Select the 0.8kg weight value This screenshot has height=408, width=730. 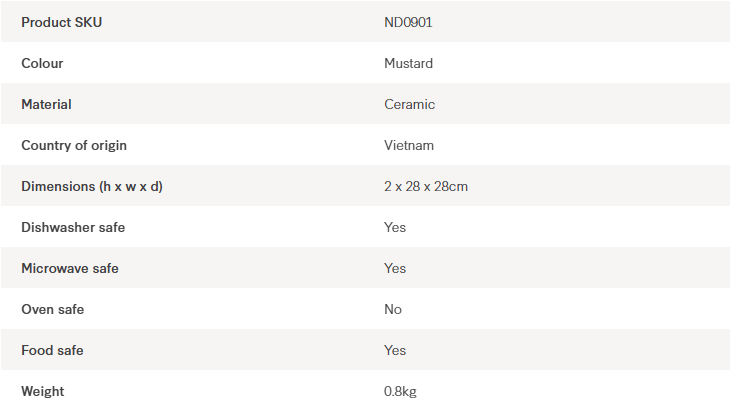pyautogui.click(x=400, y=391)
